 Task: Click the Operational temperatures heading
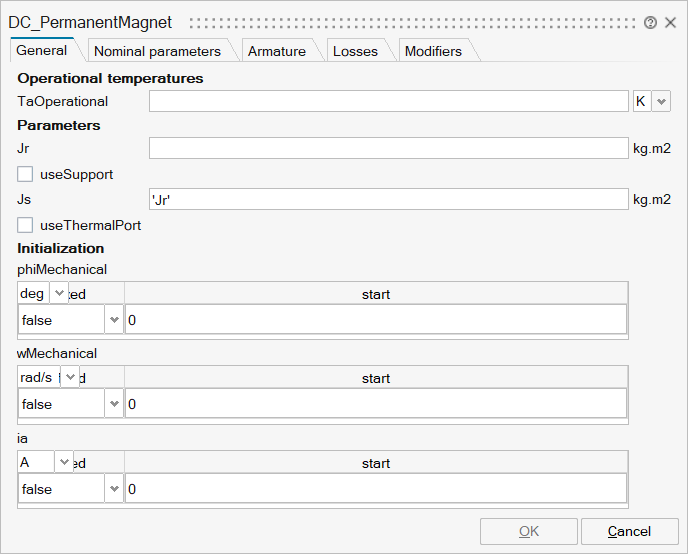coord(110,78)
